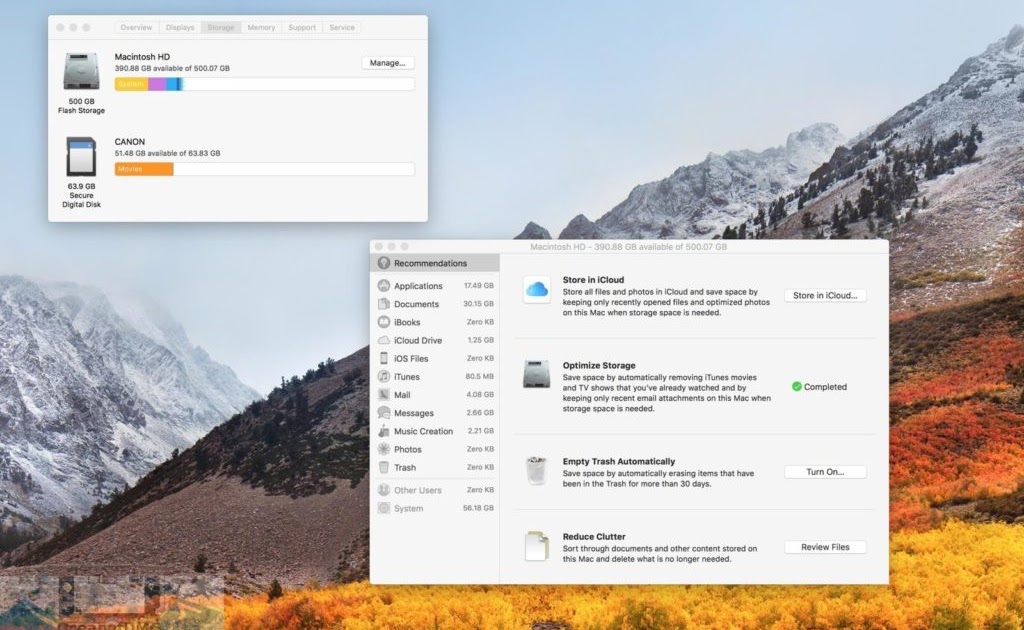Select the Documents label in sidebar
The height and width of the screenshot is (630, 1024).
(x=416, y=304)
